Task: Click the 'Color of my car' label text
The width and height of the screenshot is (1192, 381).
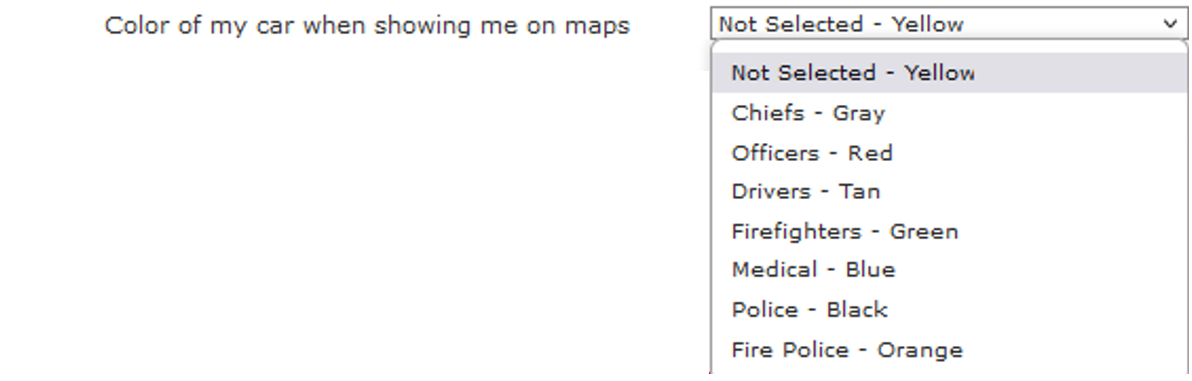Action: 367,26
